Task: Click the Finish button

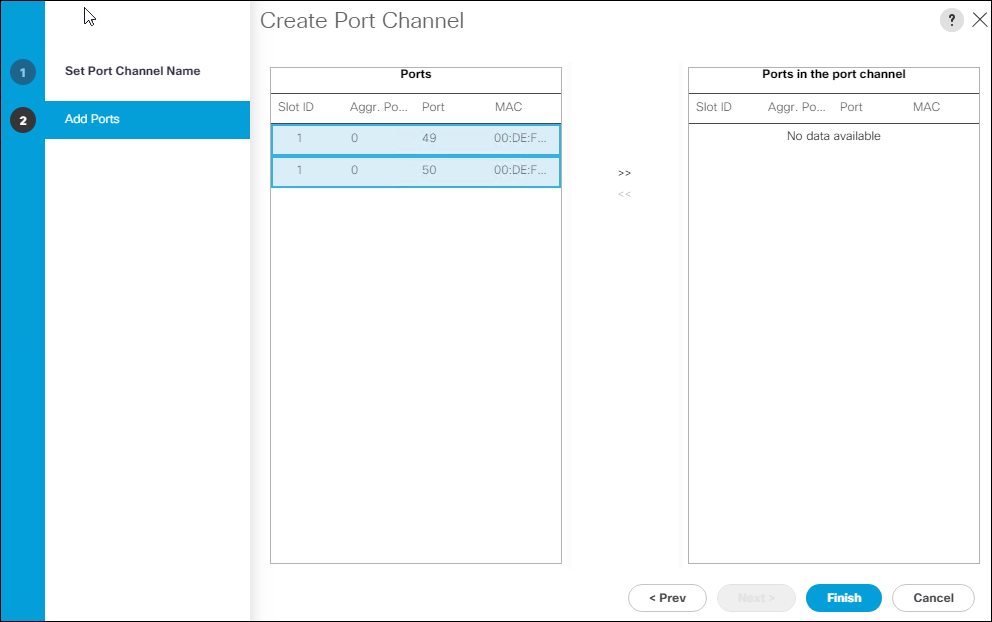Action: 844,598
